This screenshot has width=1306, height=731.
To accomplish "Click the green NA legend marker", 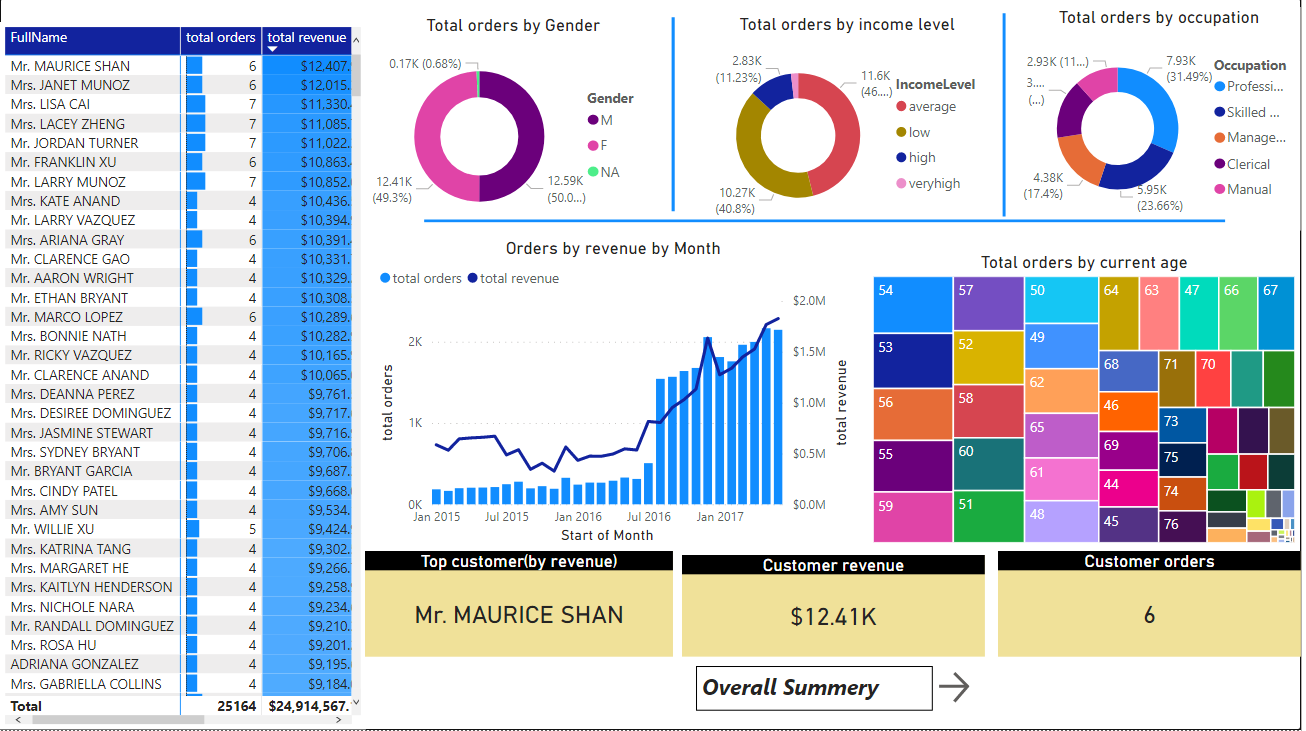I will coord(592,170).
